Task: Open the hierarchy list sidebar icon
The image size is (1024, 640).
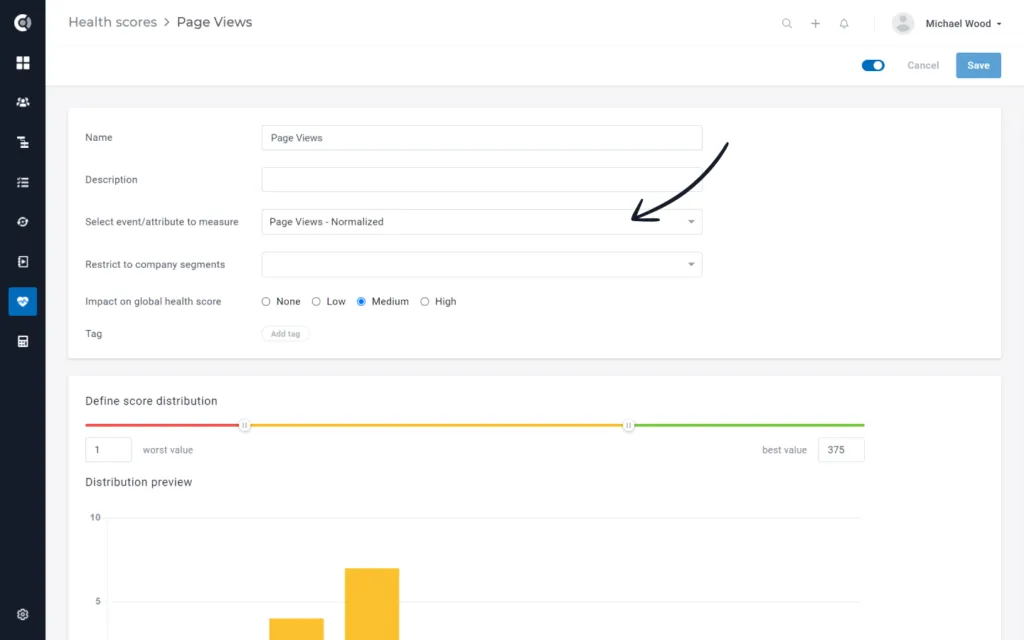Action: click(23, 142)
